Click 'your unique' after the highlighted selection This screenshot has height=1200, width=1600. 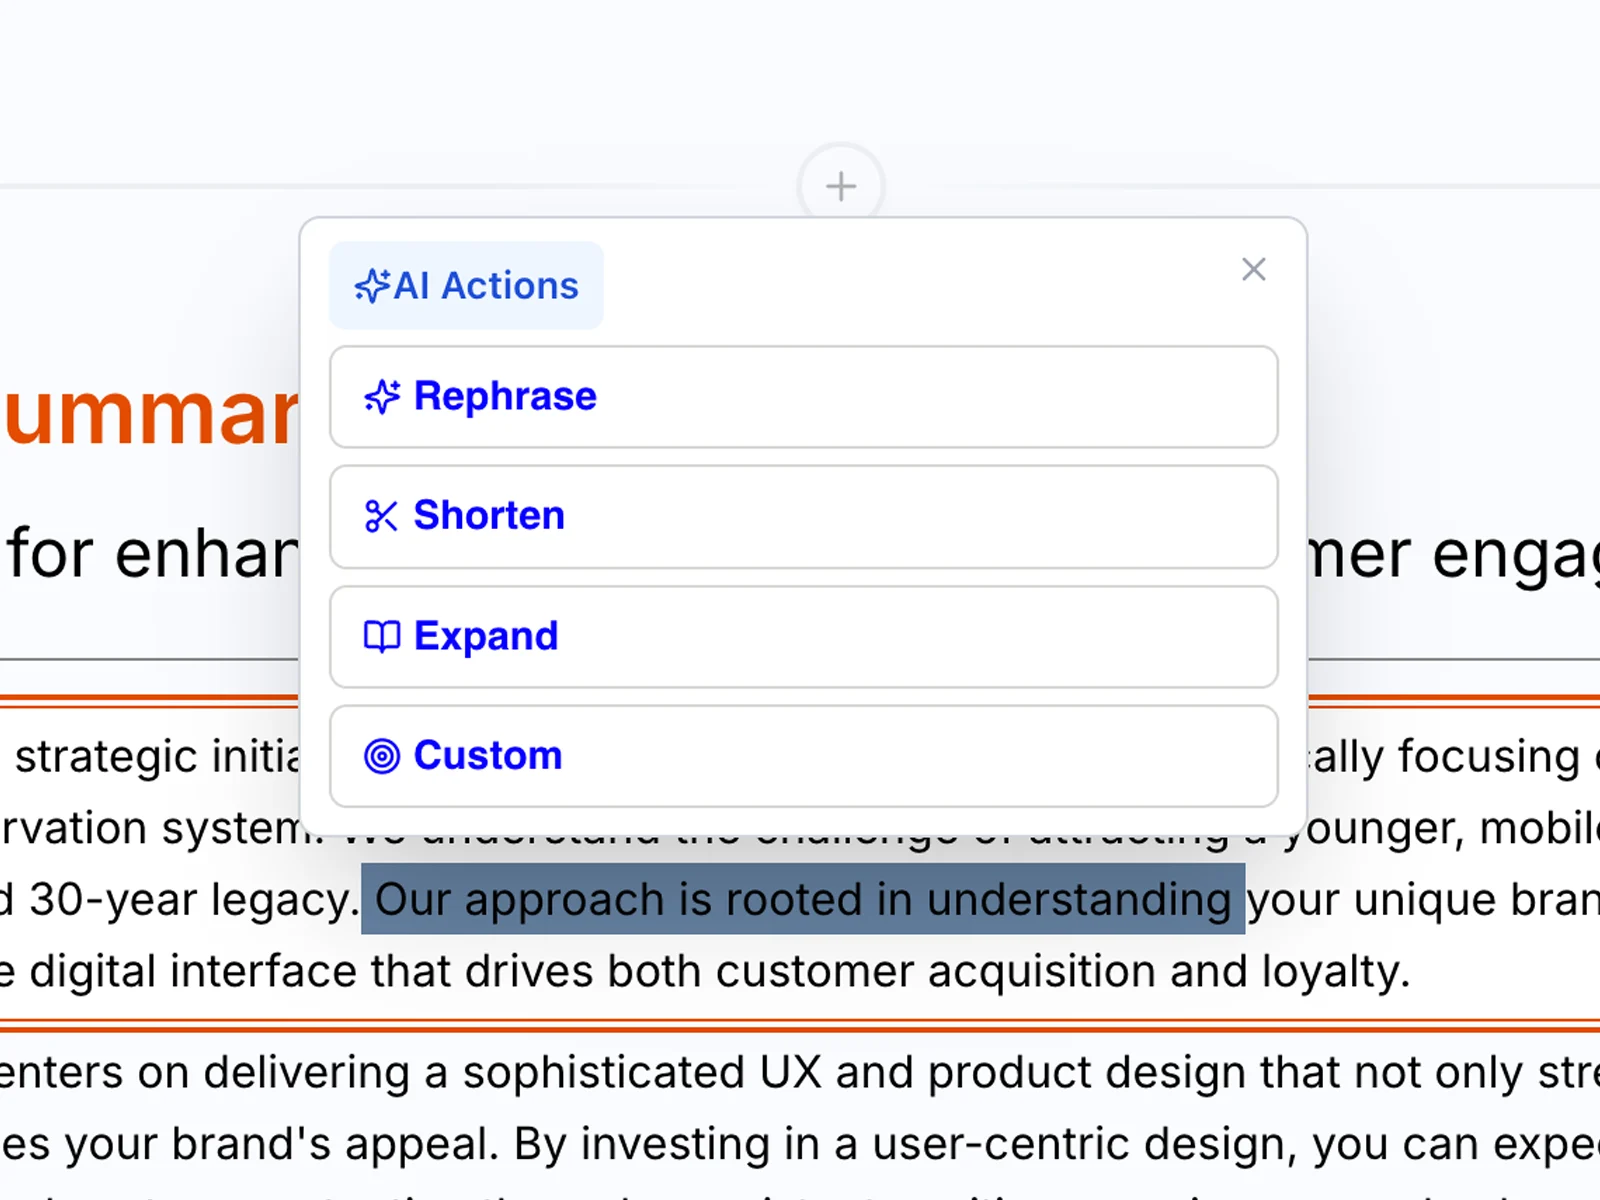pyautogui.click(x=1370, y=899)
